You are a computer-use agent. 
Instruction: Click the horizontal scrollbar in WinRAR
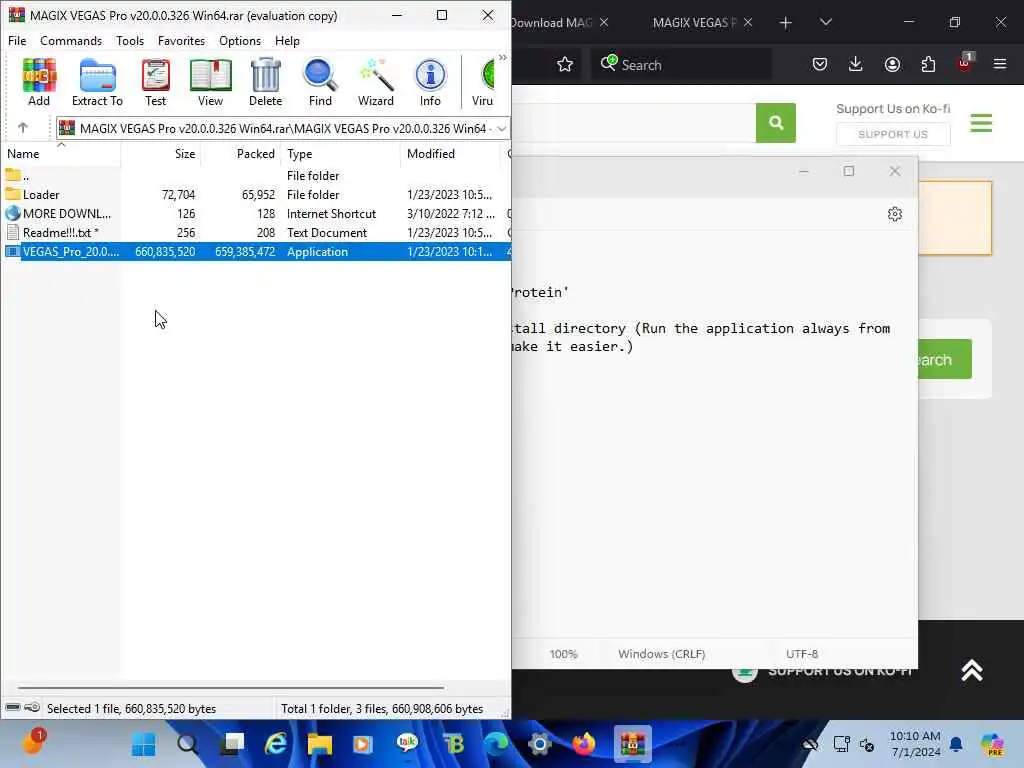pos(231,688)
